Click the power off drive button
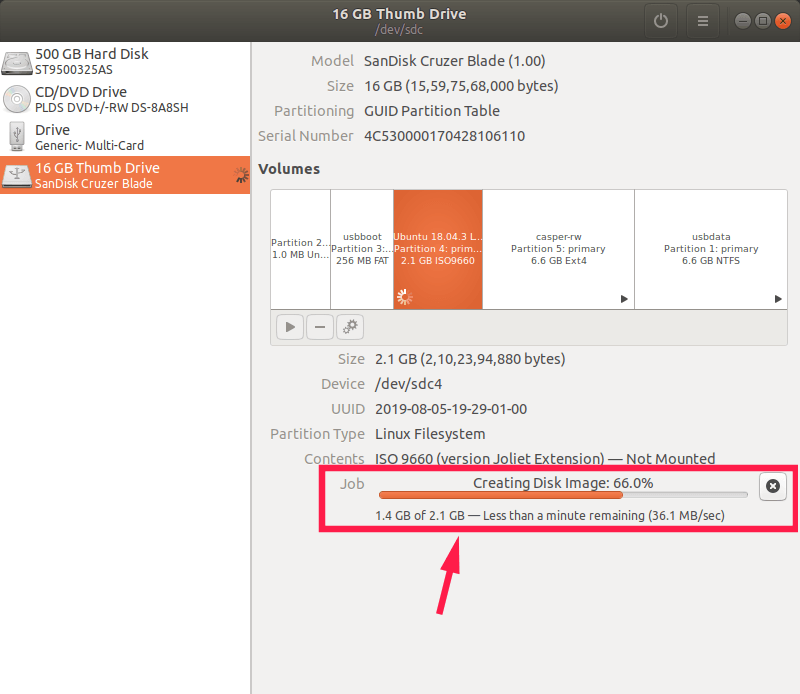The image size is (800, 694). click(660, 20)
